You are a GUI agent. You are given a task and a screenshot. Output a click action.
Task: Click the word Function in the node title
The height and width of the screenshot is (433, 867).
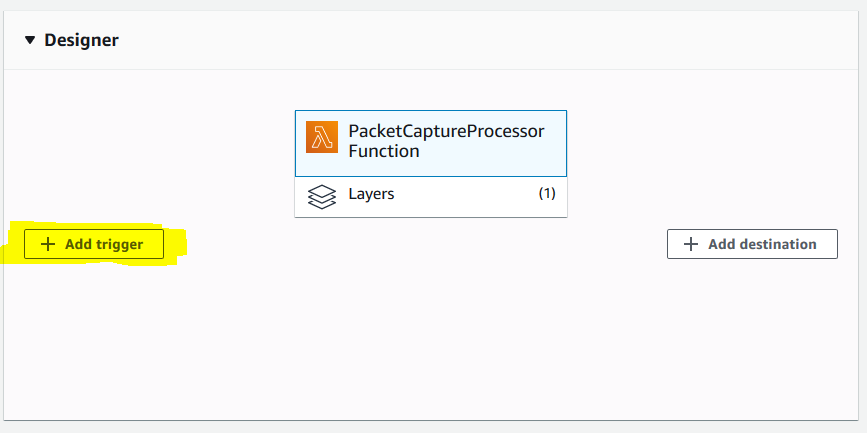(384, 151)
